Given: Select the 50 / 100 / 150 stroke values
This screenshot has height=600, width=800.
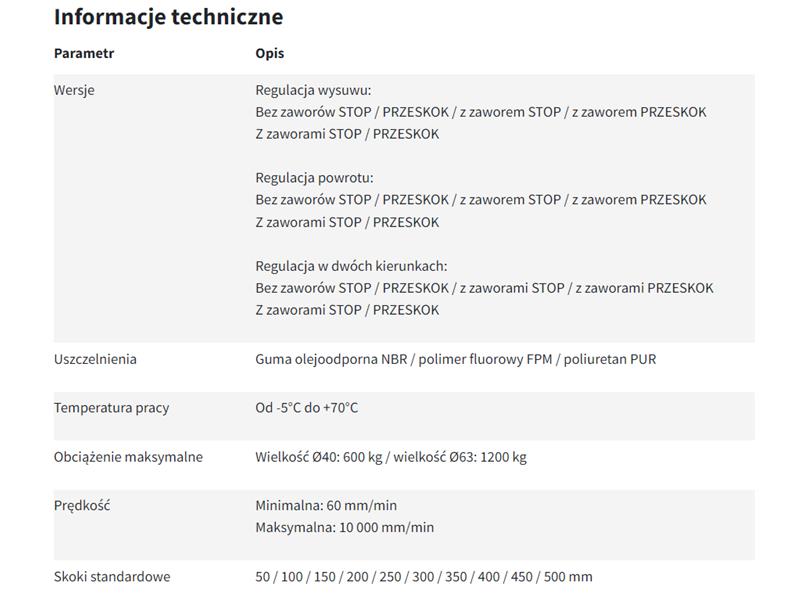Looking at the screenshot, I should pyautogui.click(x=295, y=577).
